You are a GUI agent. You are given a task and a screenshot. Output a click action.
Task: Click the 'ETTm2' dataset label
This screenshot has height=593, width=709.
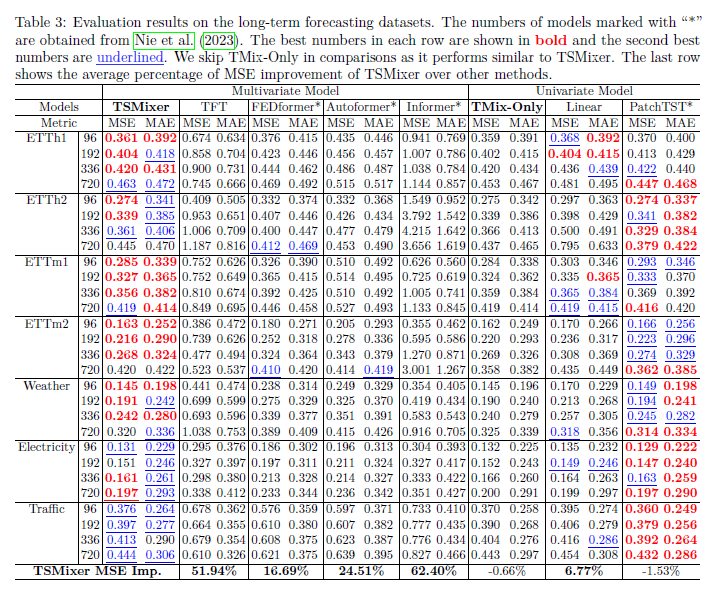46,324
